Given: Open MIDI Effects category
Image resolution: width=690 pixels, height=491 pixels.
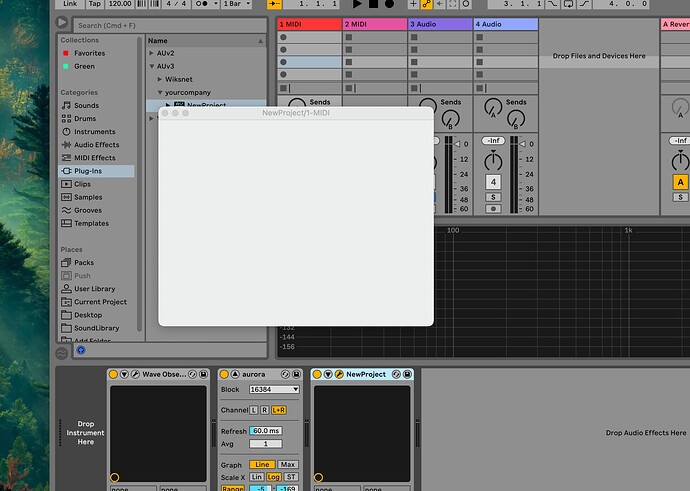Looking at the screenshot, I should pos(95,158).
